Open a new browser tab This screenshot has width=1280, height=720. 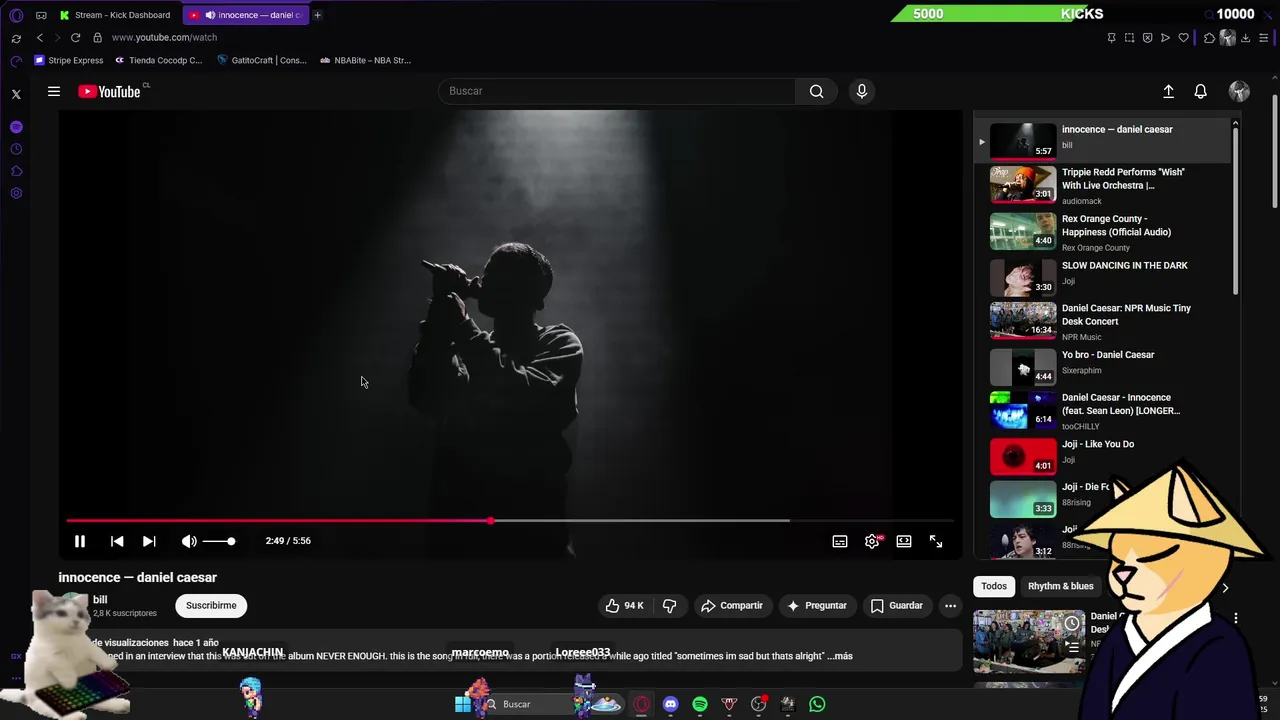[x=317, y=15]
